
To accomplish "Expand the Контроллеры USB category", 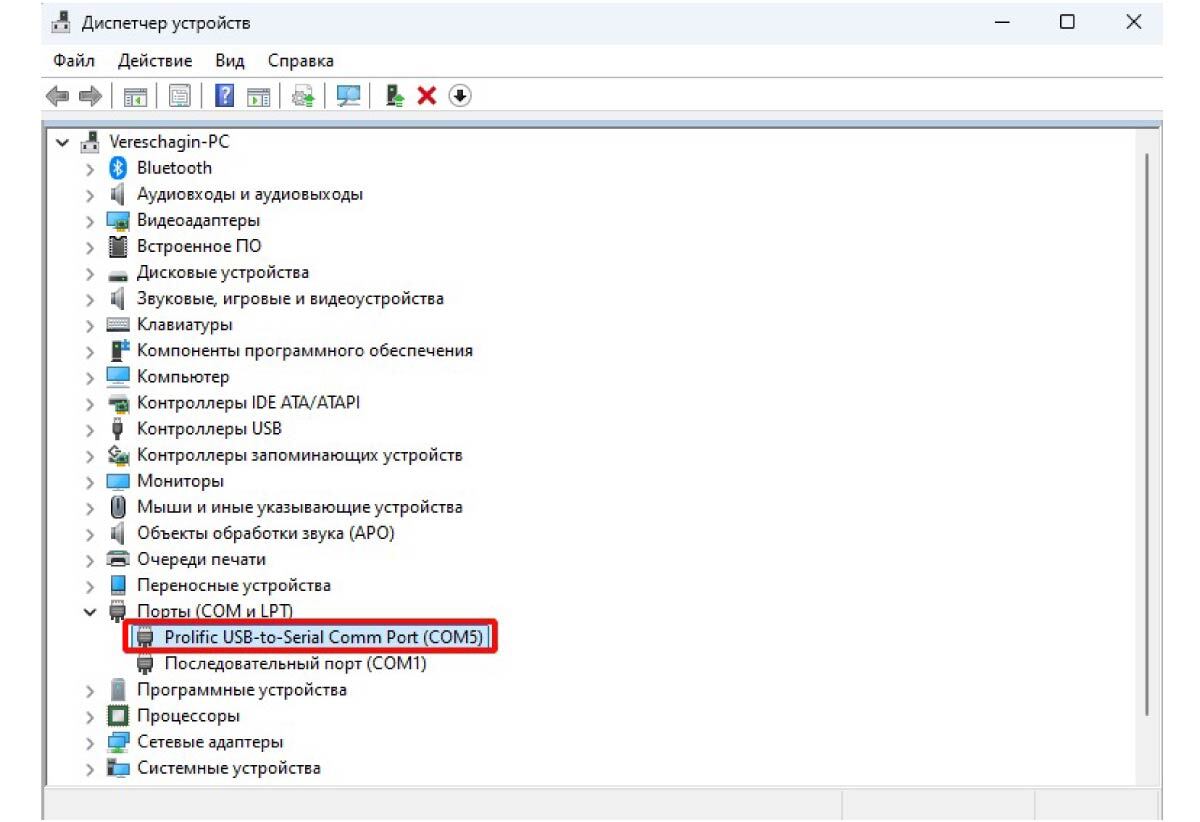I will [91, 429].
